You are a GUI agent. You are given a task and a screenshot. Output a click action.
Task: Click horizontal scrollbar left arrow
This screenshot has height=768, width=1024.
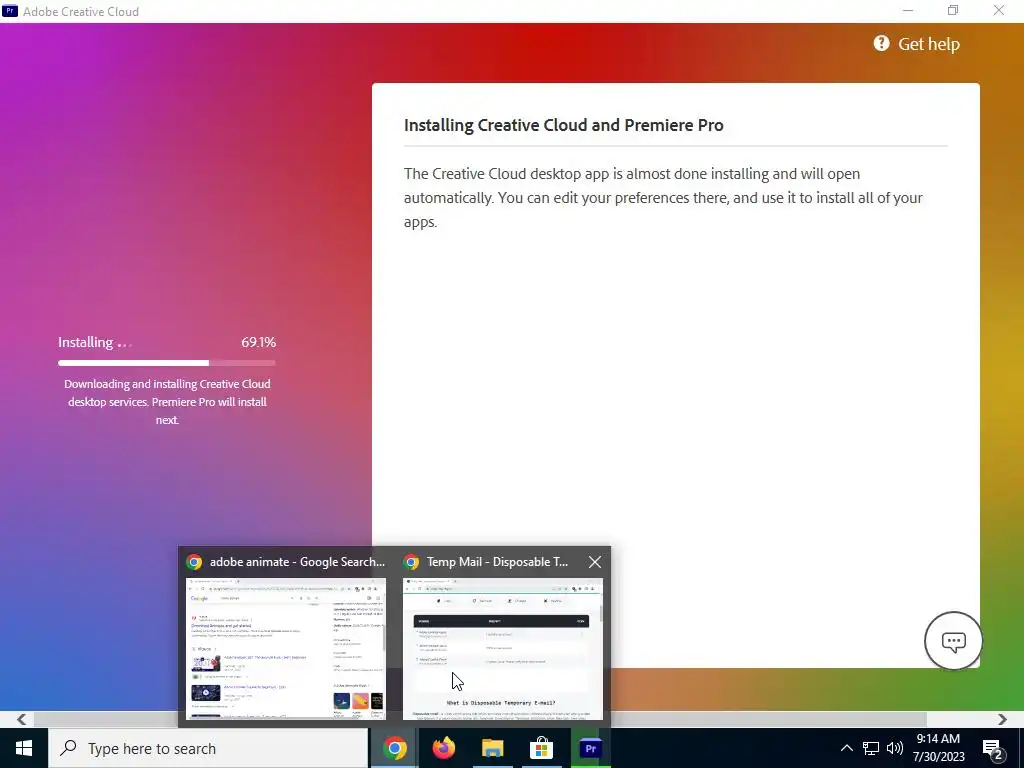(x=21, y=719)
